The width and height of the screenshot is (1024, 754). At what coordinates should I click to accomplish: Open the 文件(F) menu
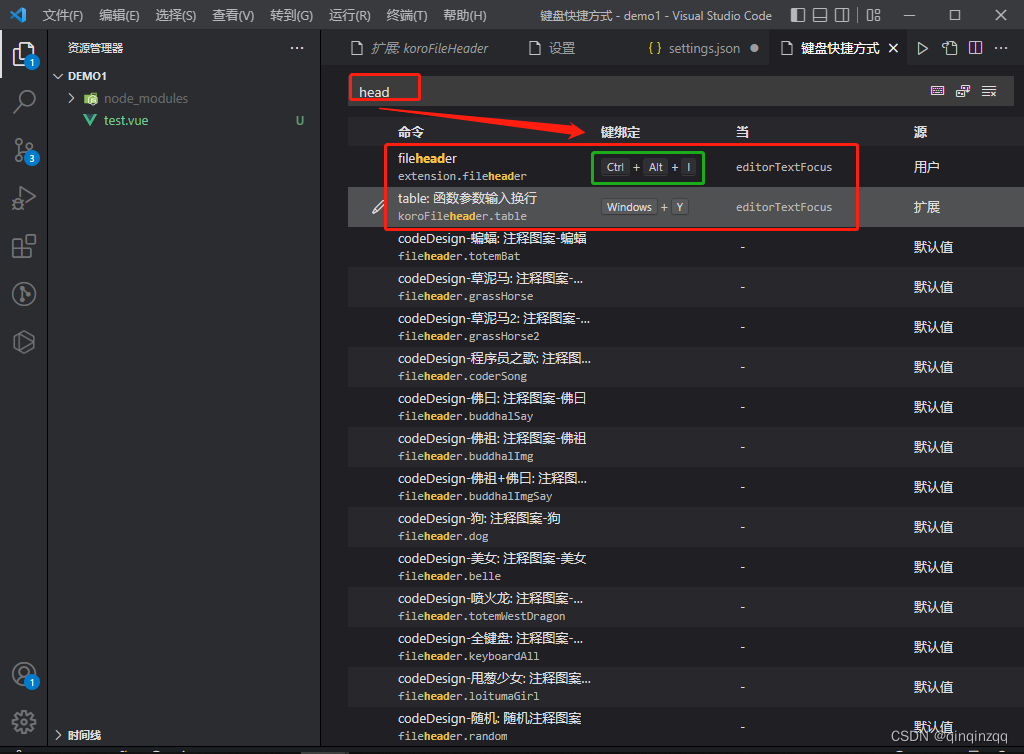63,15
